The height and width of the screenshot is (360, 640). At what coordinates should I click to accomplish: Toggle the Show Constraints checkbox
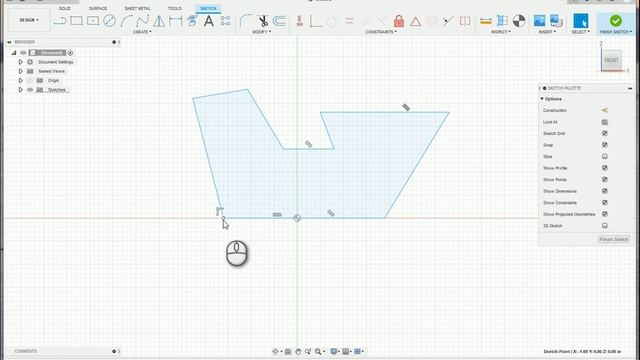[604, 202]
